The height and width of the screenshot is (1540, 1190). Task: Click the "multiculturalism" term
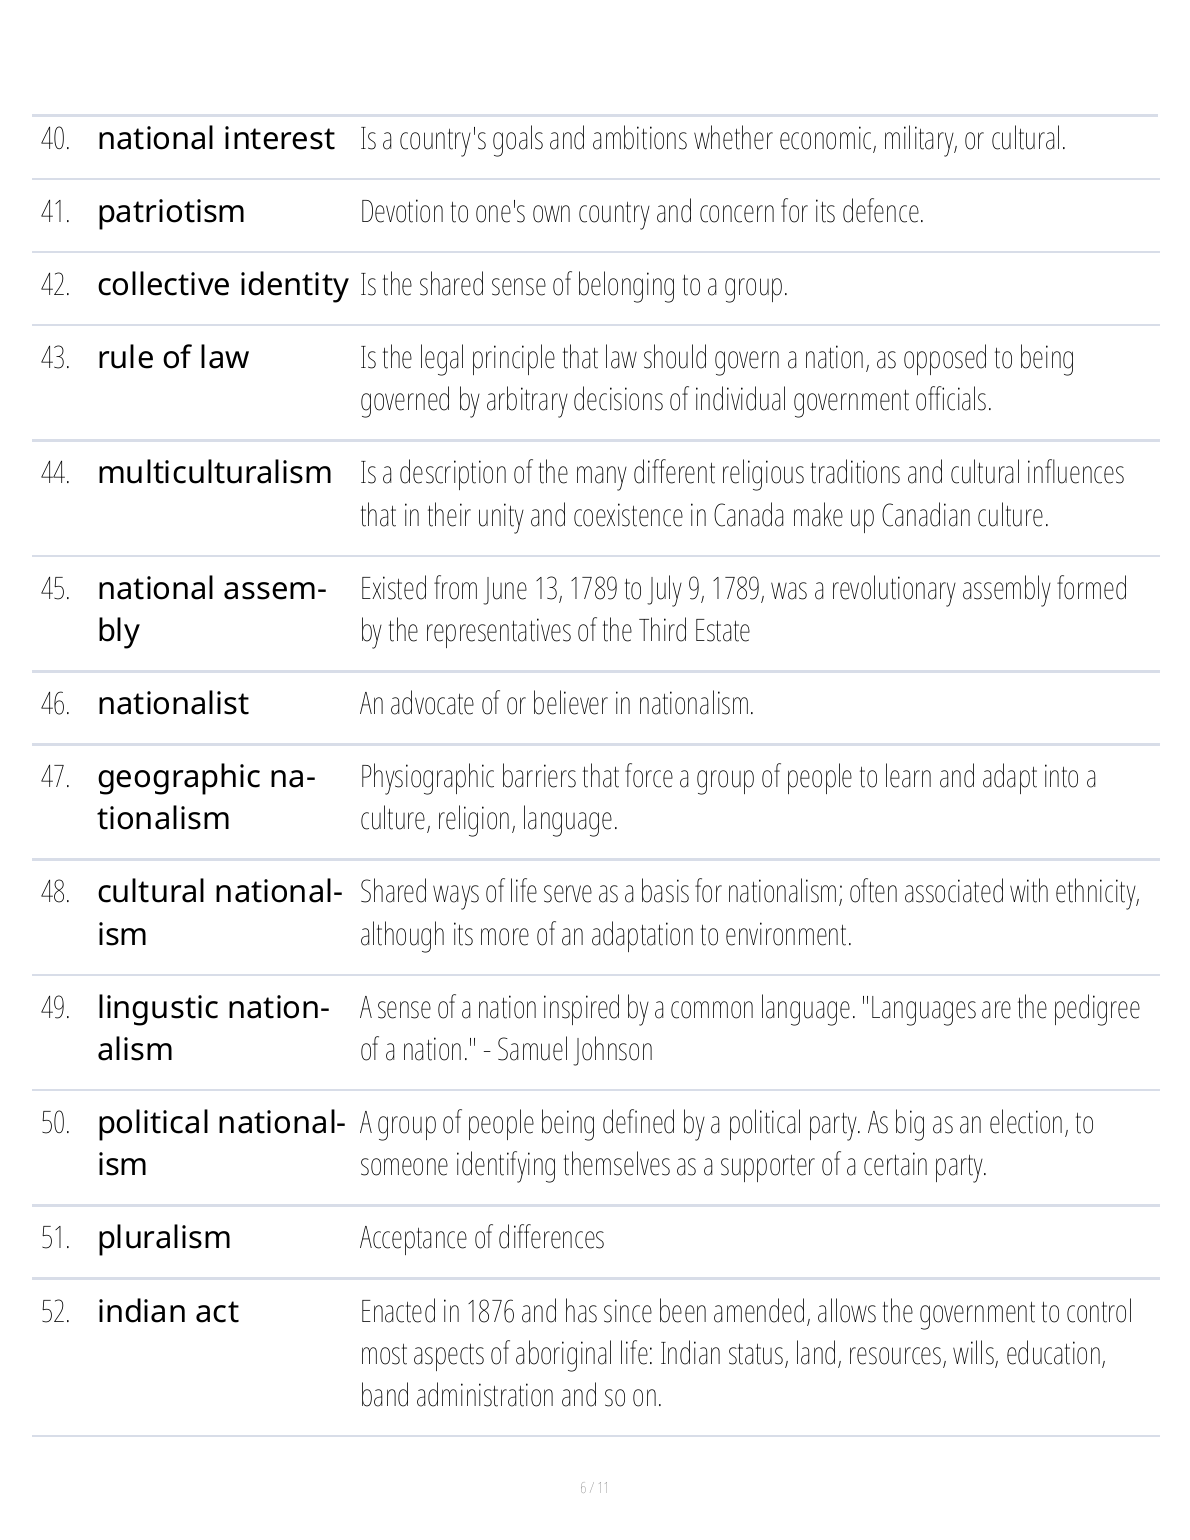[x=215, y=473]
